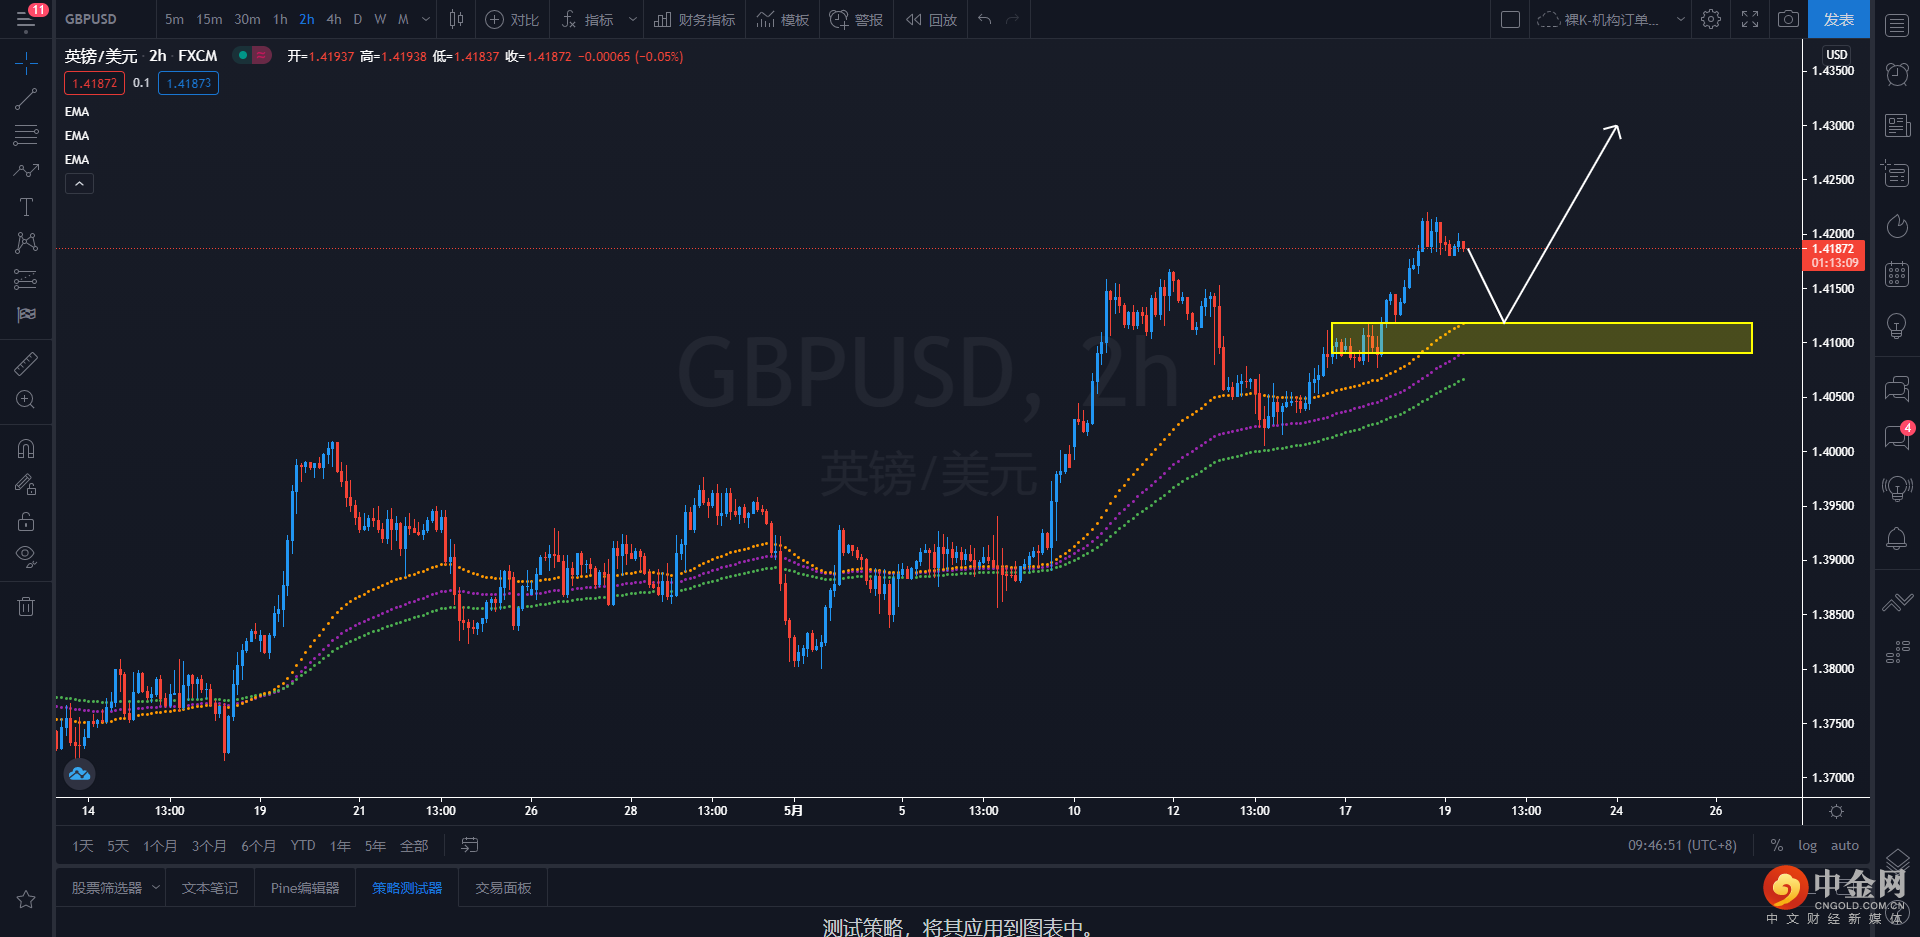Switch to the 文本笔记 tab
The image size is (1920, 937).
[x=210, y=888]
